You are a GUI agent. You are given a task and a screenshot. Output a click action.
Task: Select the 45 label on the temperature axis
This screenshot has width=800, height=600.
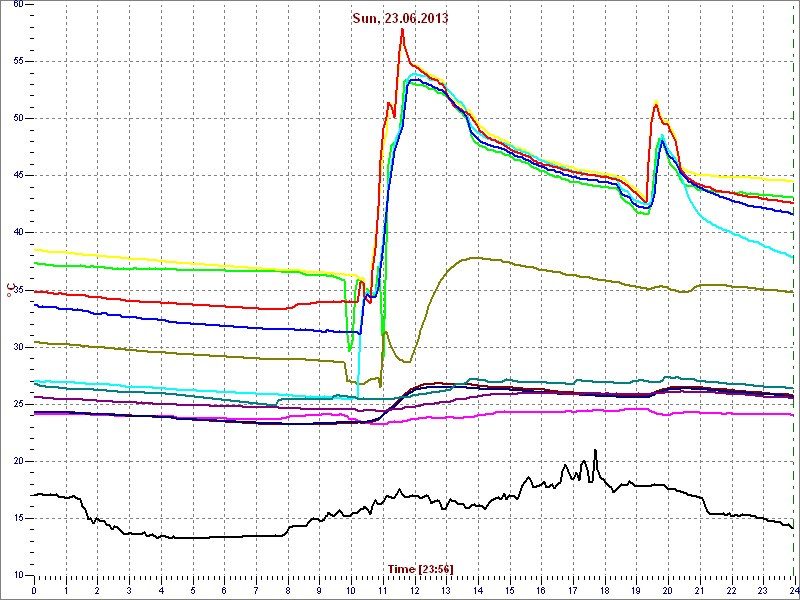(x=18, y=176)
